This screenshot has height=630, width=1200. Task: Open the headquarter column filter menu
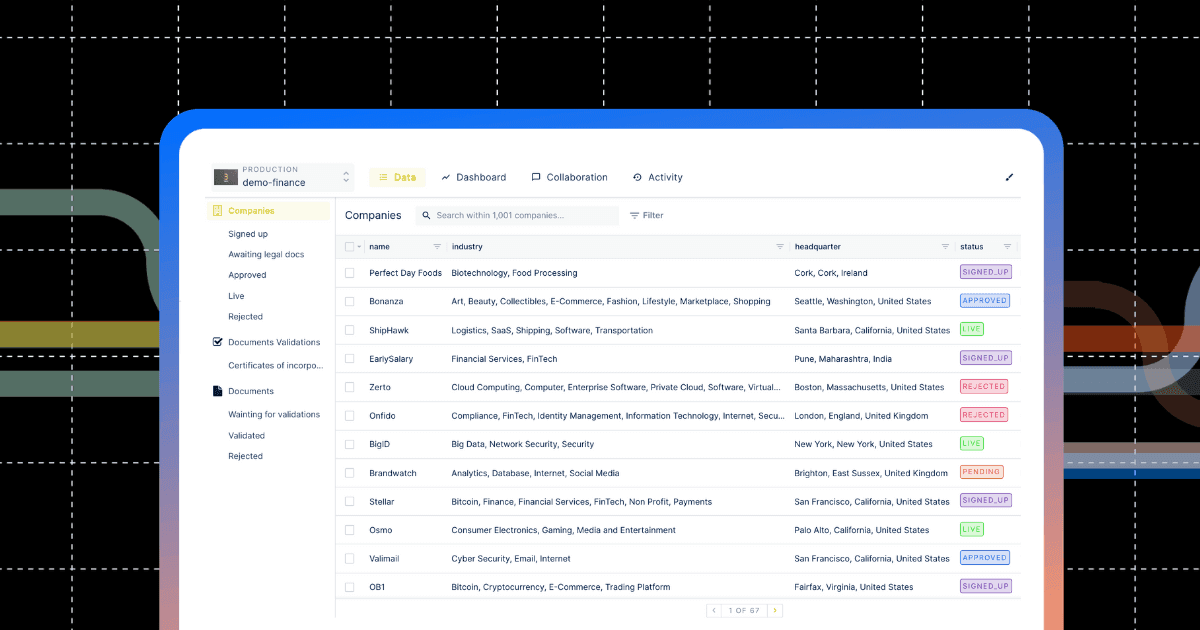[945, 246]
